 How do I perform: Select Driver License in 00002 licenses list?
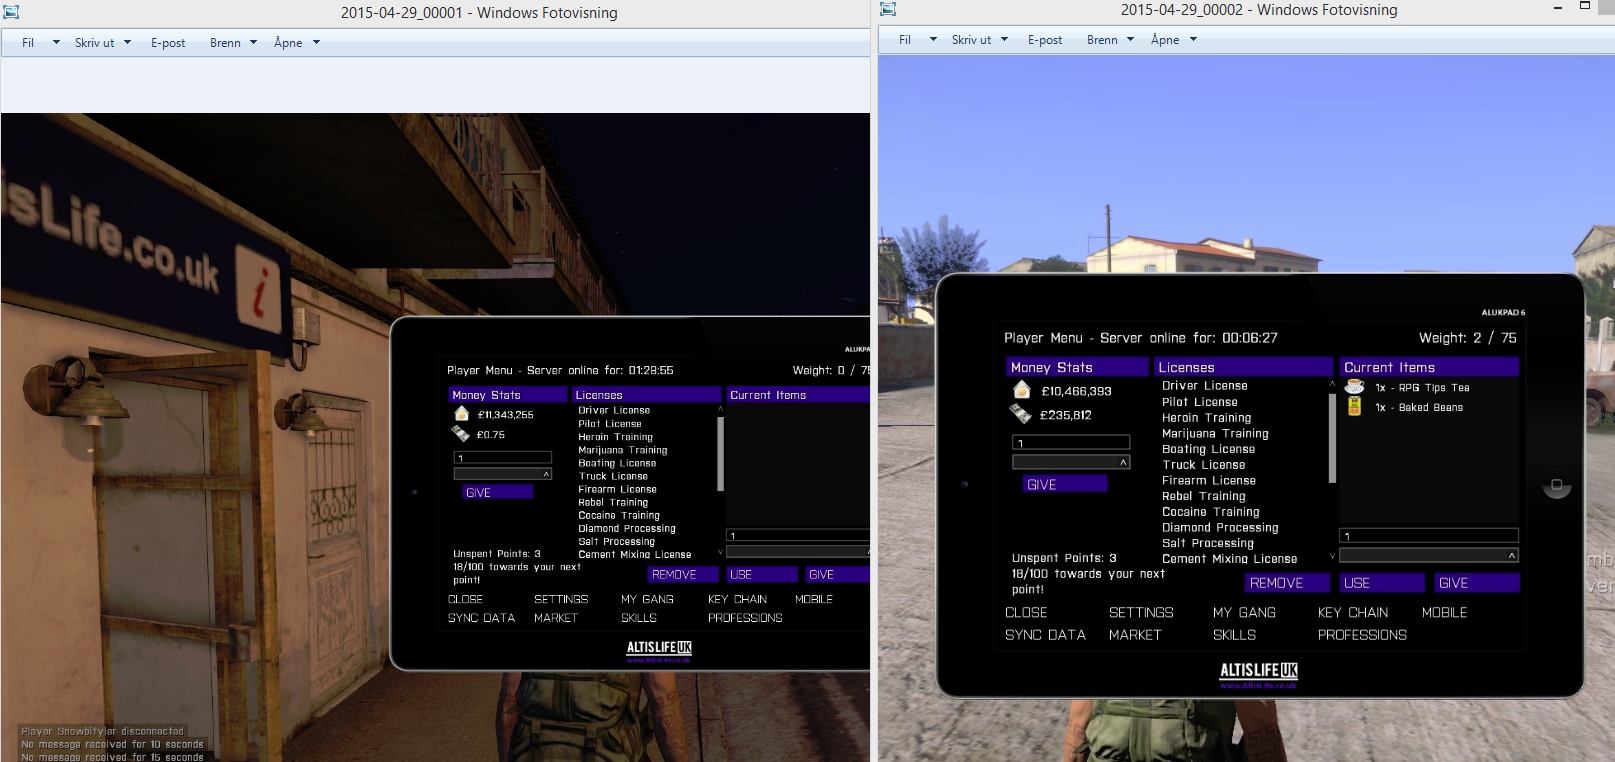(1204, 386)
